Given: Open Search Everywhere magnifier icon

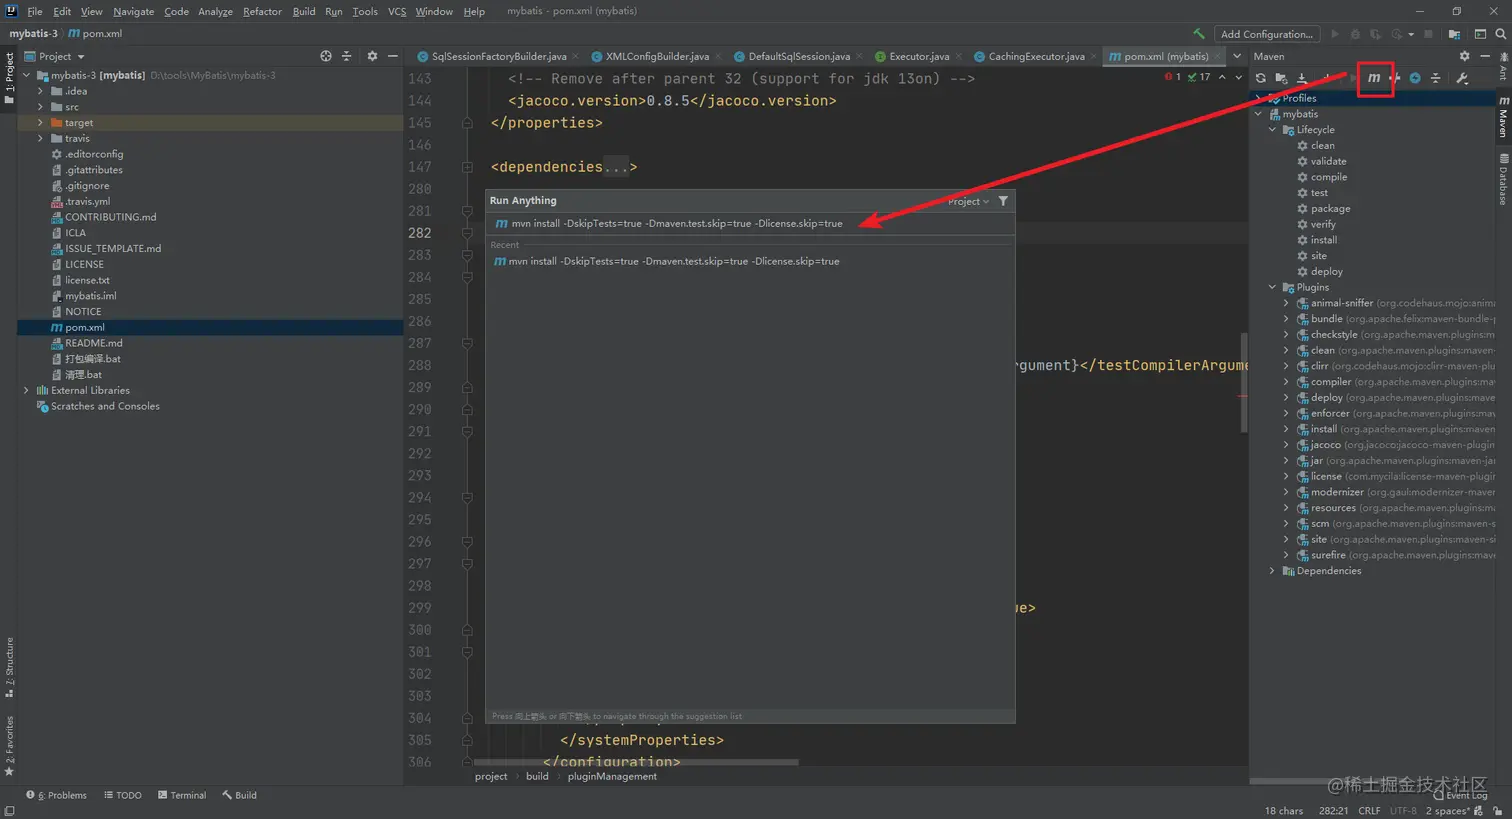Looking at the screenshot, I should (x=1500, y=34).
